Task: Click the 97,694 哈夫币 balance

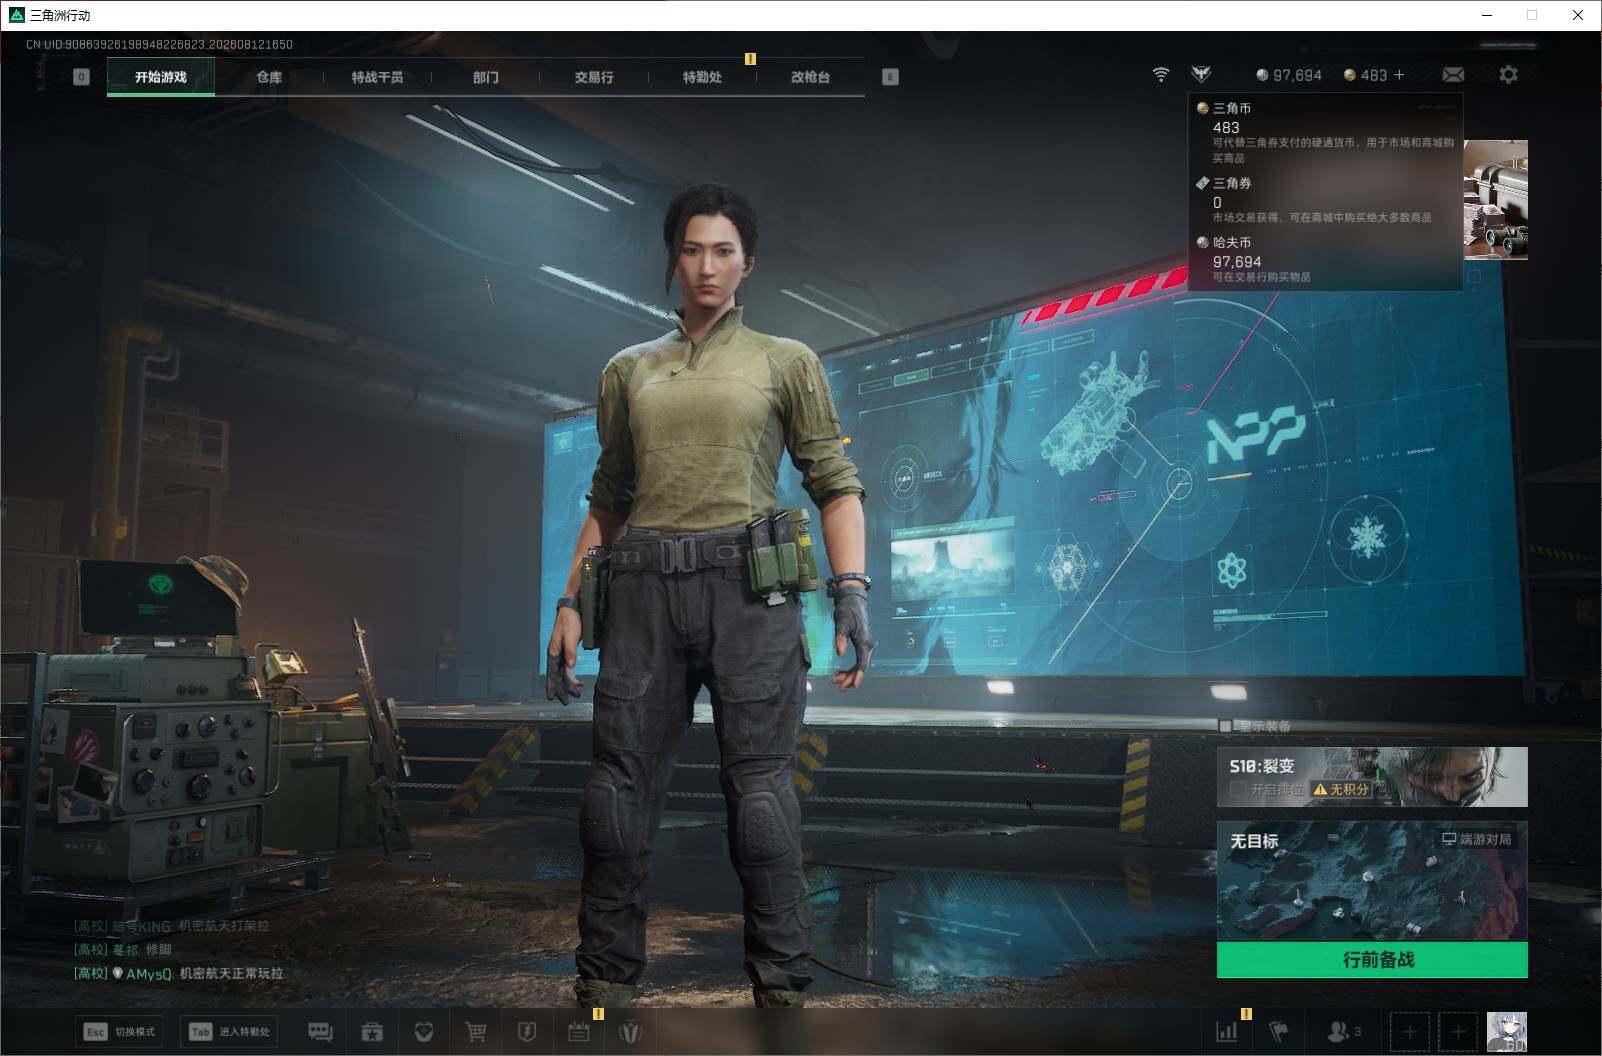Action: pos(1289,75)
